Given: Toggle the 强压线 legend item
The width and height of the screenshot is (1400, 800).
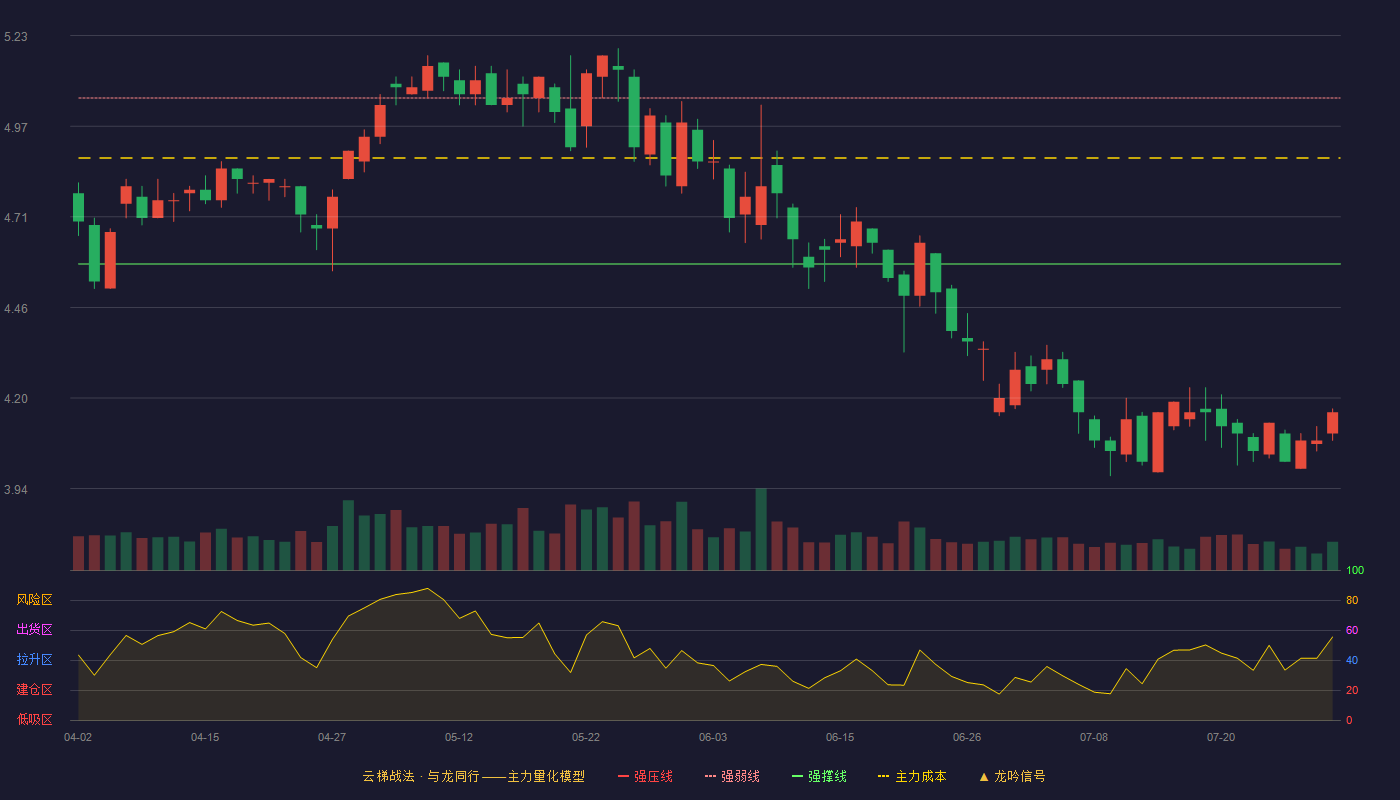Looking at the screenshot, I should tap(645, 776).
